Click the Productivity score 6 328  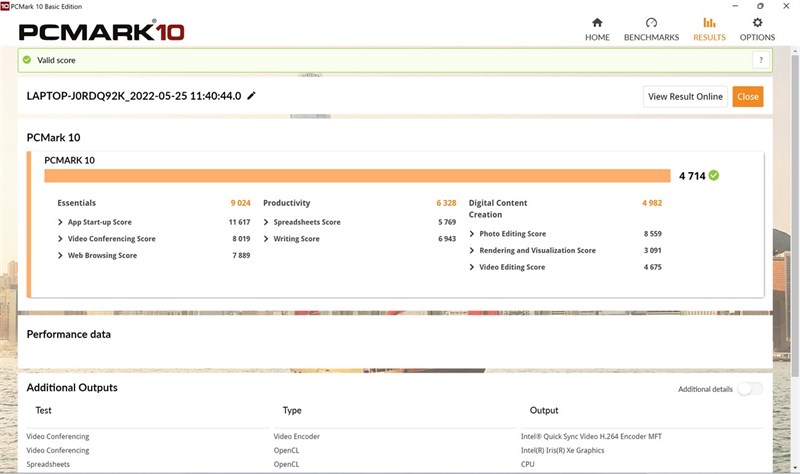click(446, 203)
